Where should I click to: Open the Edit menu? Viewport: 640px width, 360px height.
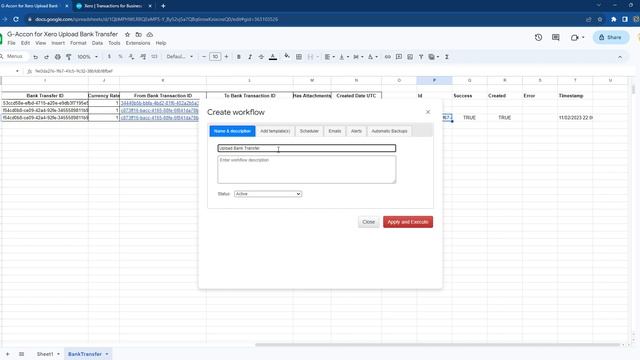(25, 43)
